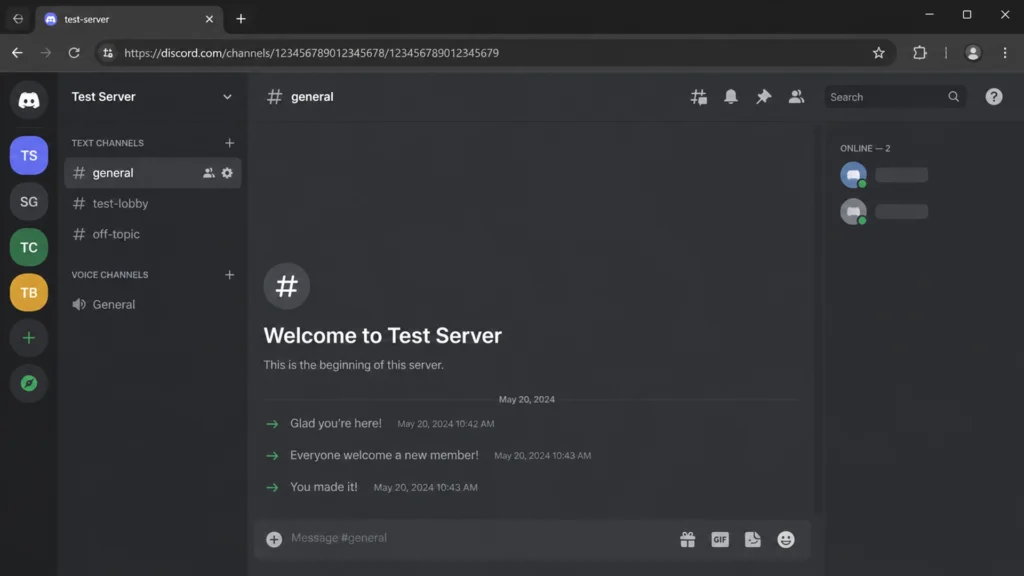
Task: Send a gift with gift icon
Action: click(688, 539)
